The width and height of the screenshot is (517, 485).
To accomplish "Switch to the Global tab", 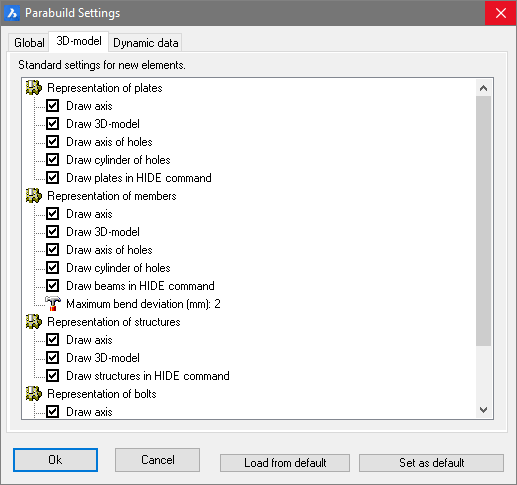I will 29,43.
